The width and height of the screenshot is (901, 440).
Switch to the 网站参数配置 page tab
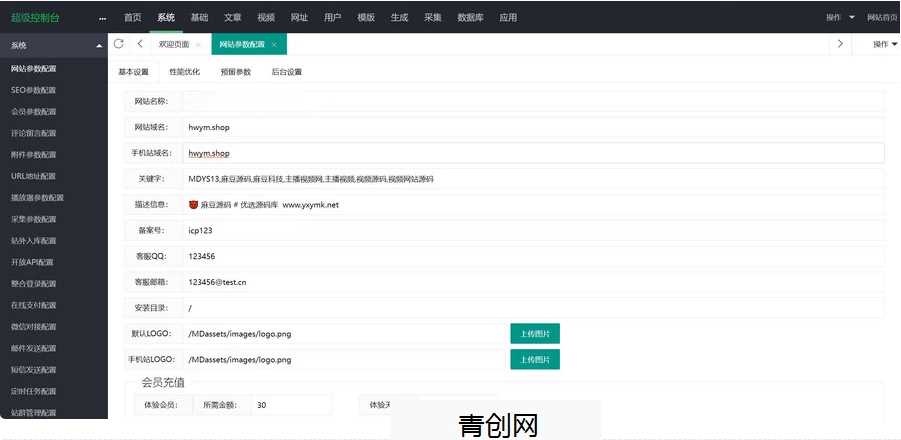pyautogui.click(x=240, y=44)
